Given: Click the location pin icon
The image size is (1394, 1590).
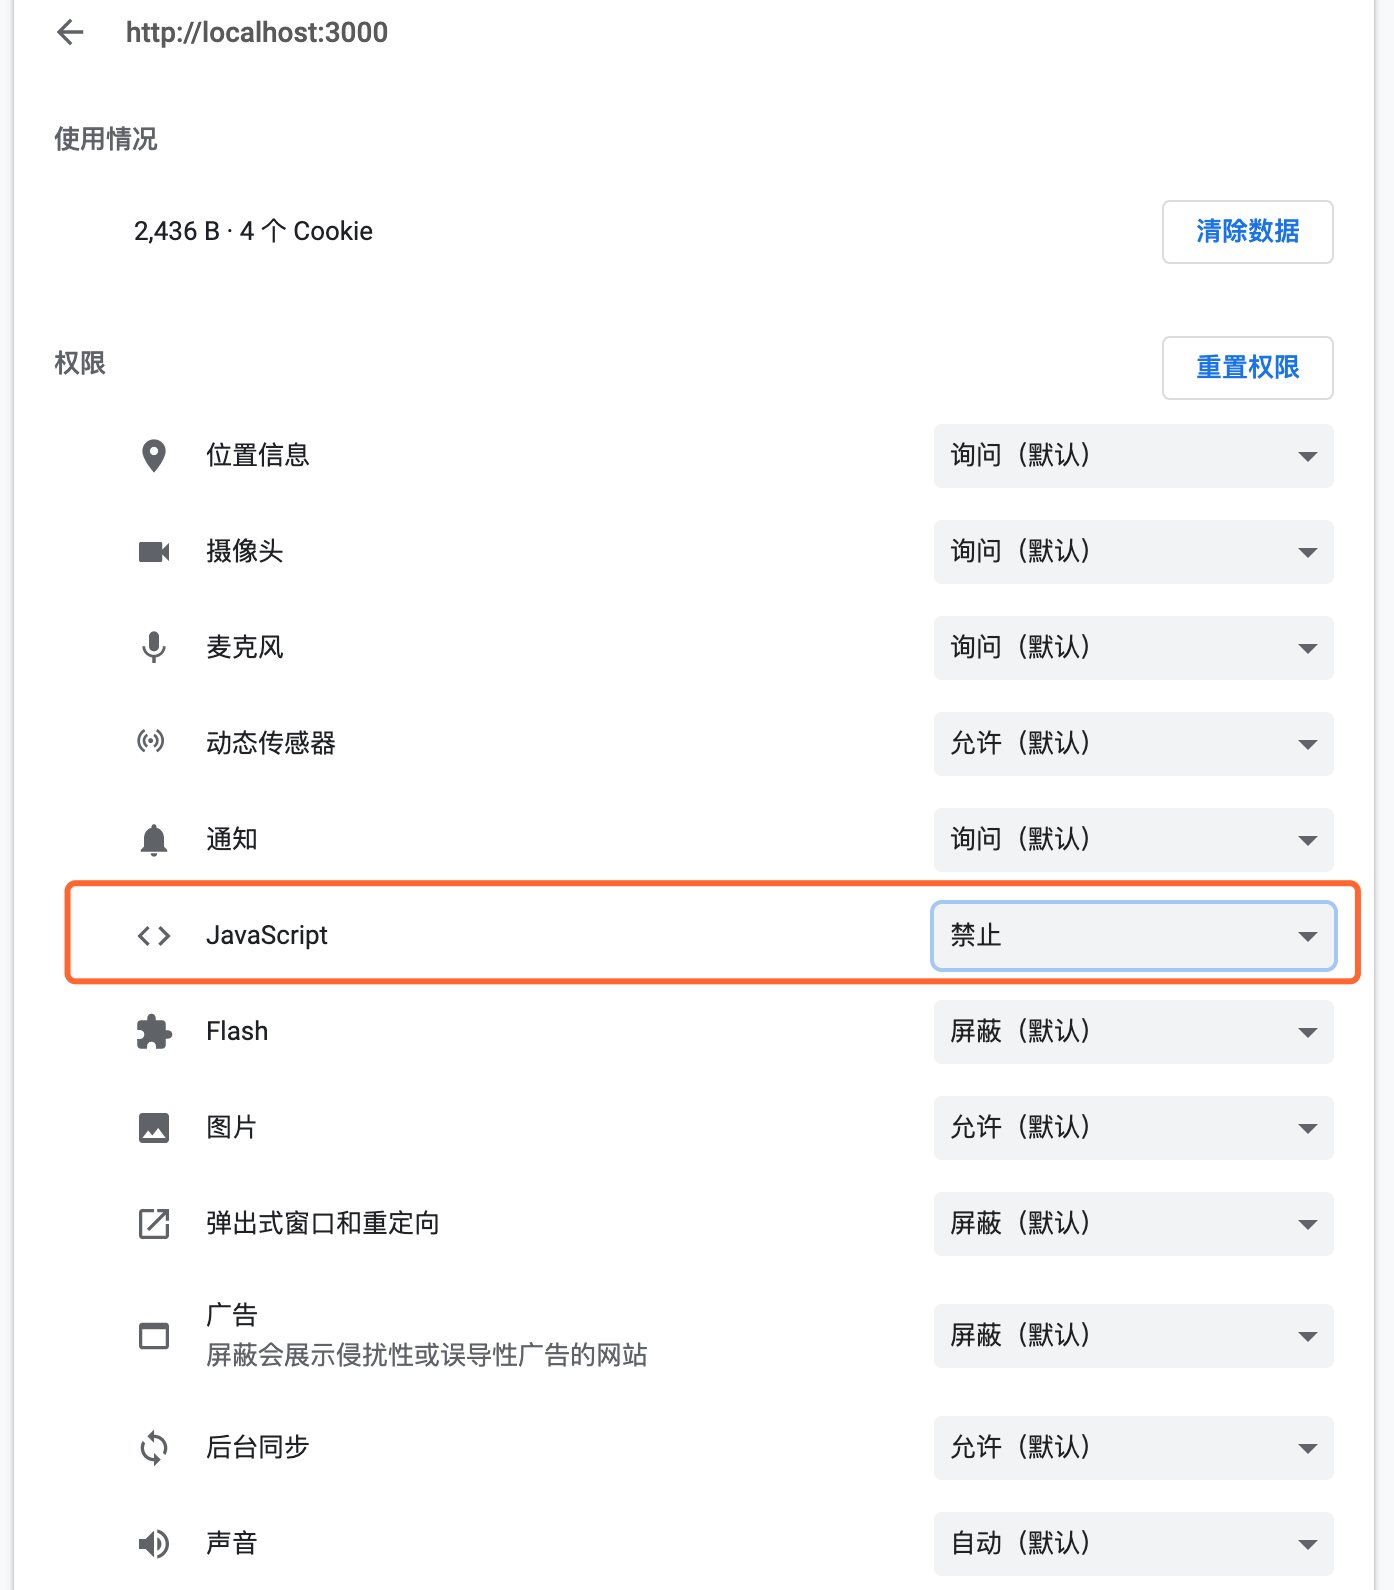Looking at the screenshot, I should [x=153, y=455].
